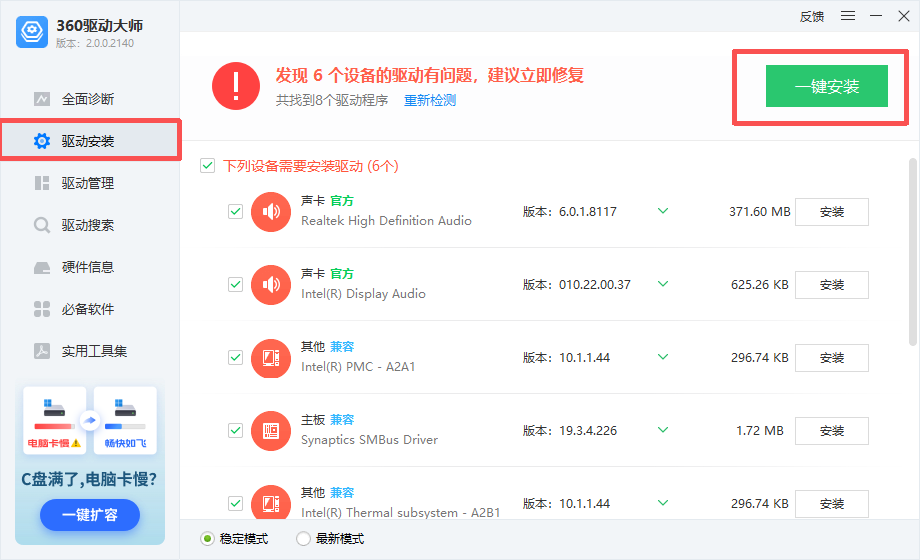Open the 实用工具集 section

point(90,351)
